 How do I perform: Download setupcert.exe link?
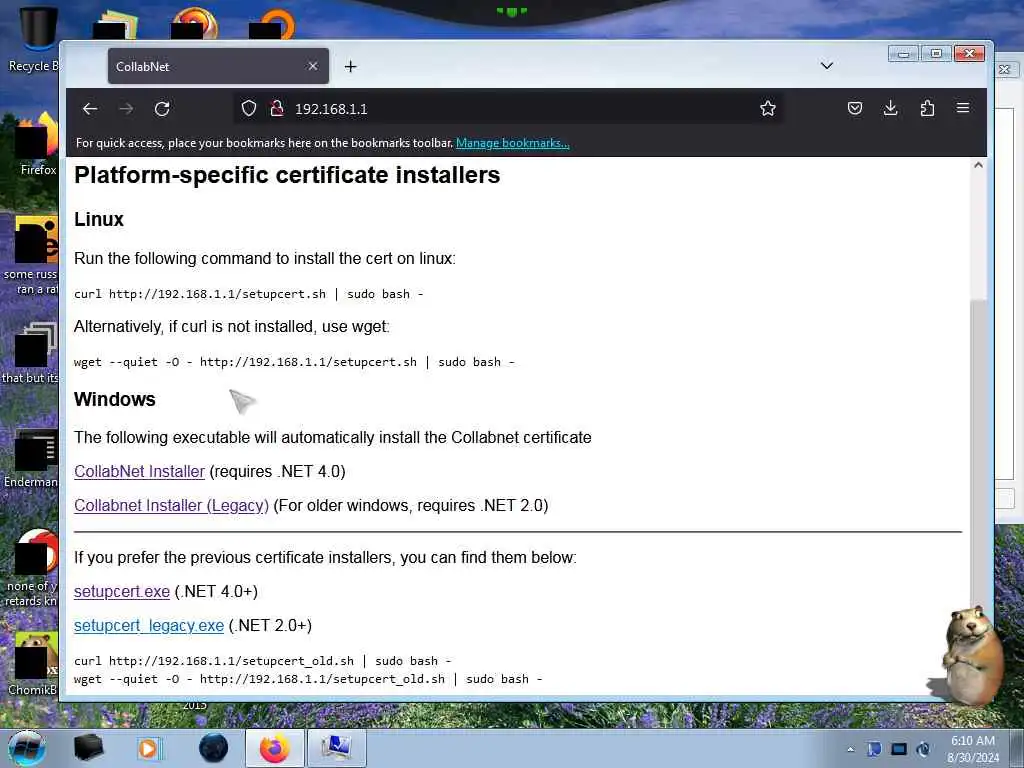pyautogui.click(x=121, y=592)
